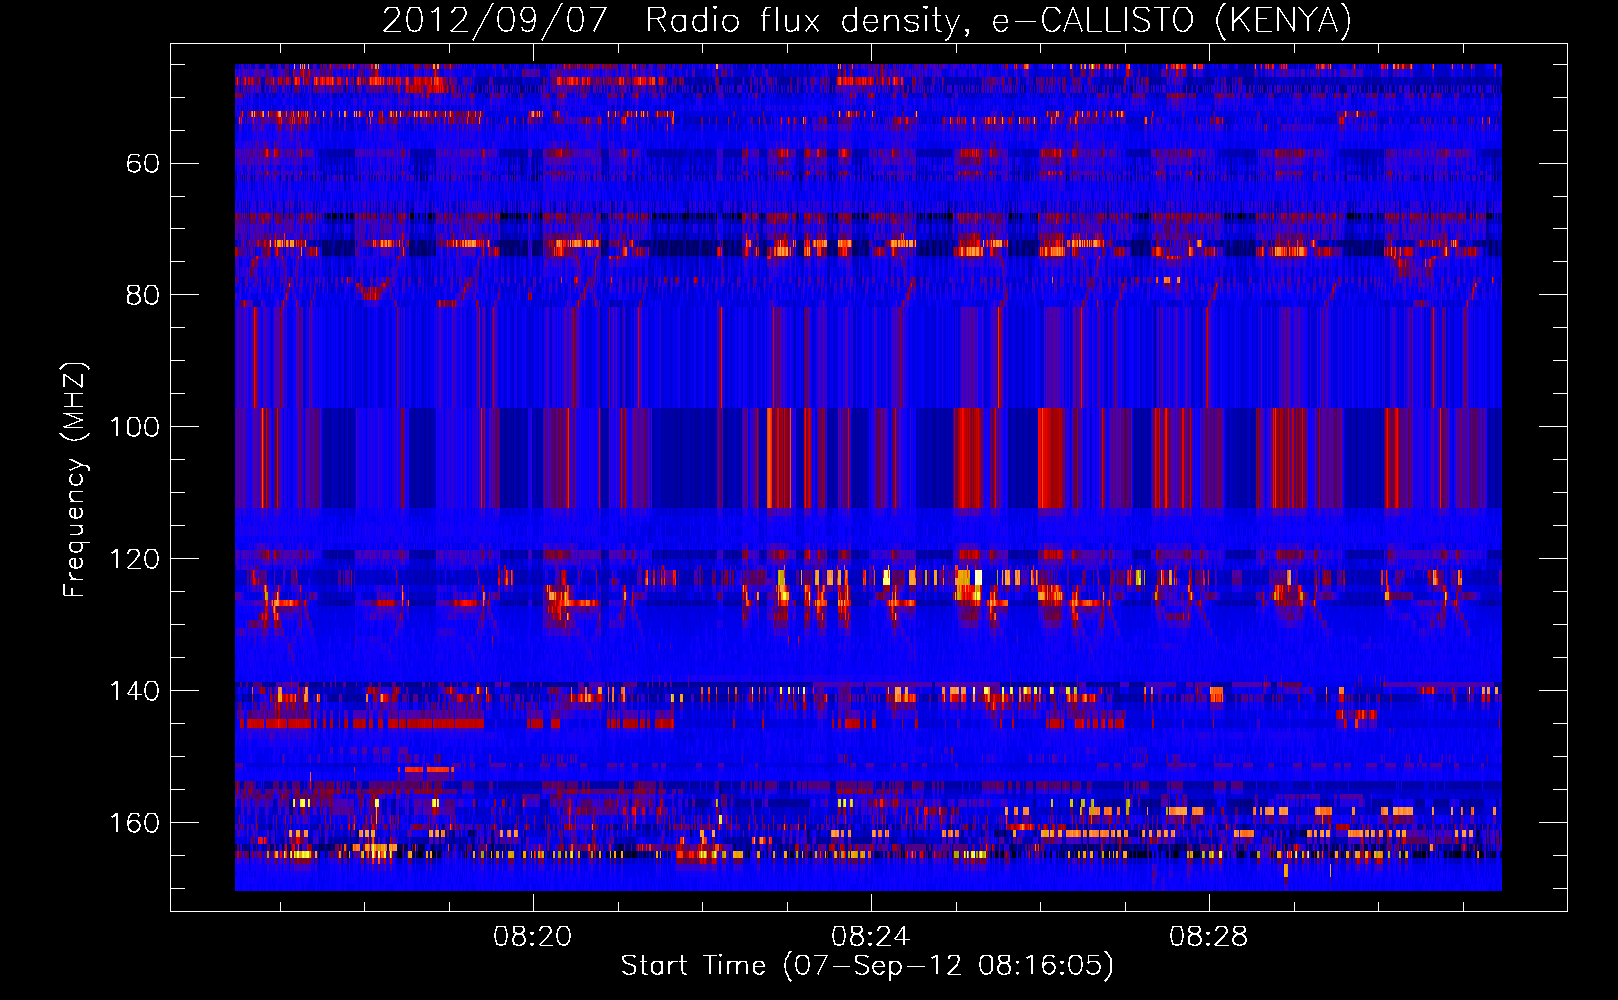Click the 80 frequency tick label
The height and width of the screenshot is (1000, 1618).
pyautogui.click(x=143, y=295)
